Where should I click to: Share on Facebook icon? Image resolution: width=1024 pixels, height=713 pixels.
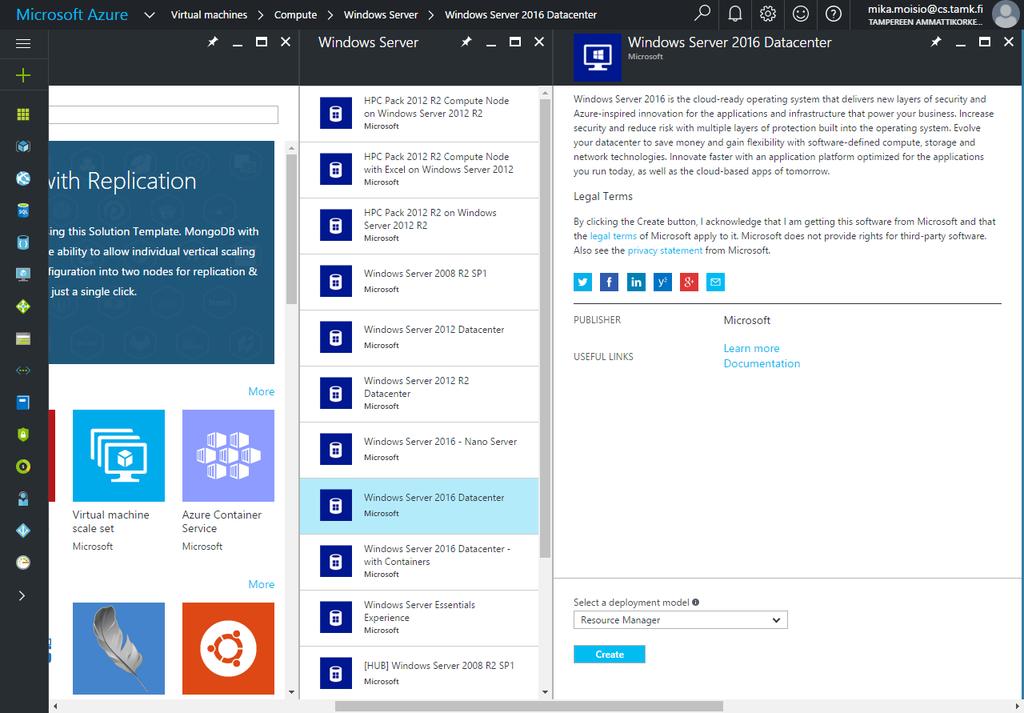609,282
